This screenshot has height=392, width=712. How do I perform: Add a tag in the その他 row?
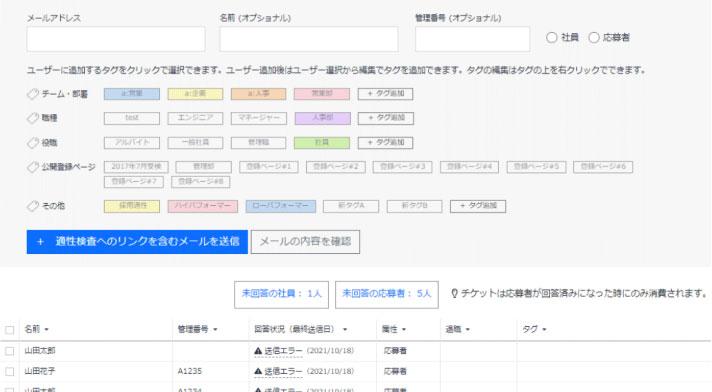point(478,206)
